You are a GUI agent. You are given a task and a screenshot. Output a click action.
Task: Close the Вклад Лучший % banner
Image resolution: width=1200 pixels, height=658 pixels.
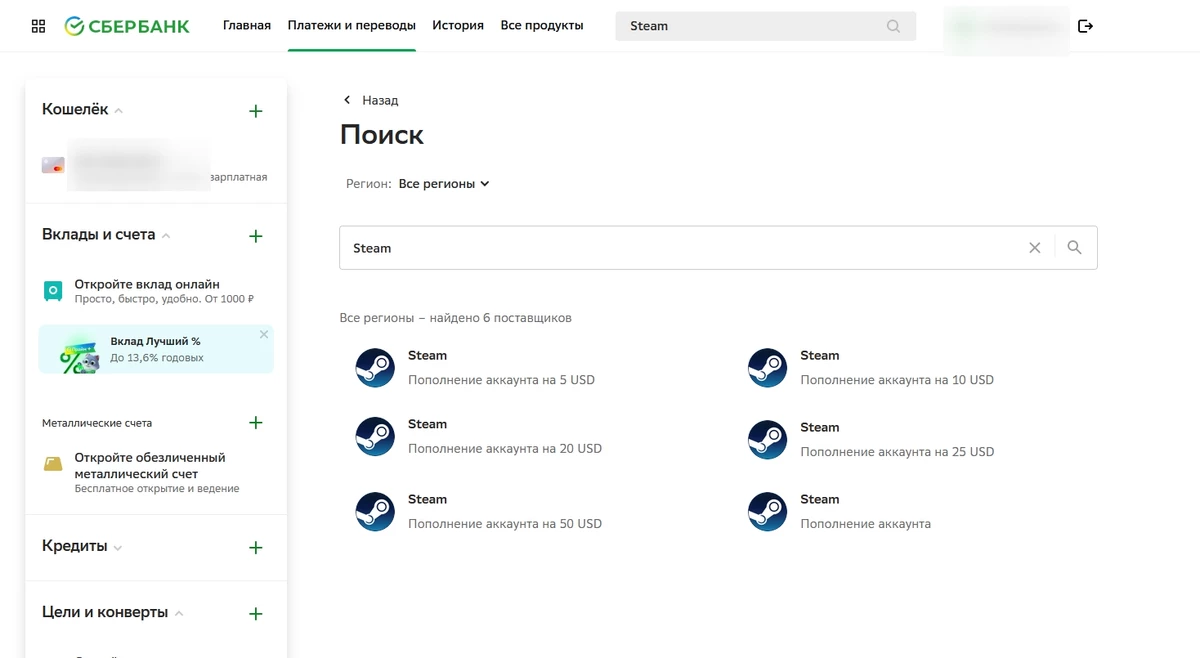(x=264, y=335)
